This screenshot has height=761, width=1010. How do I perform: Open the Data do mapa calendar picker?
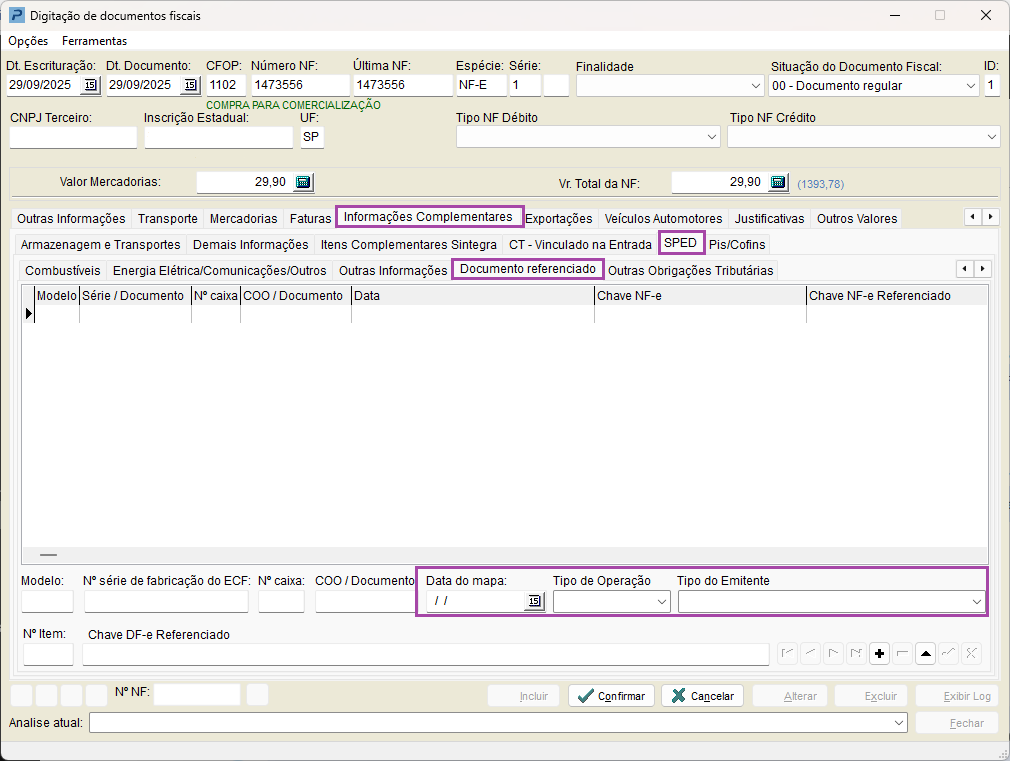pos(535,601)
